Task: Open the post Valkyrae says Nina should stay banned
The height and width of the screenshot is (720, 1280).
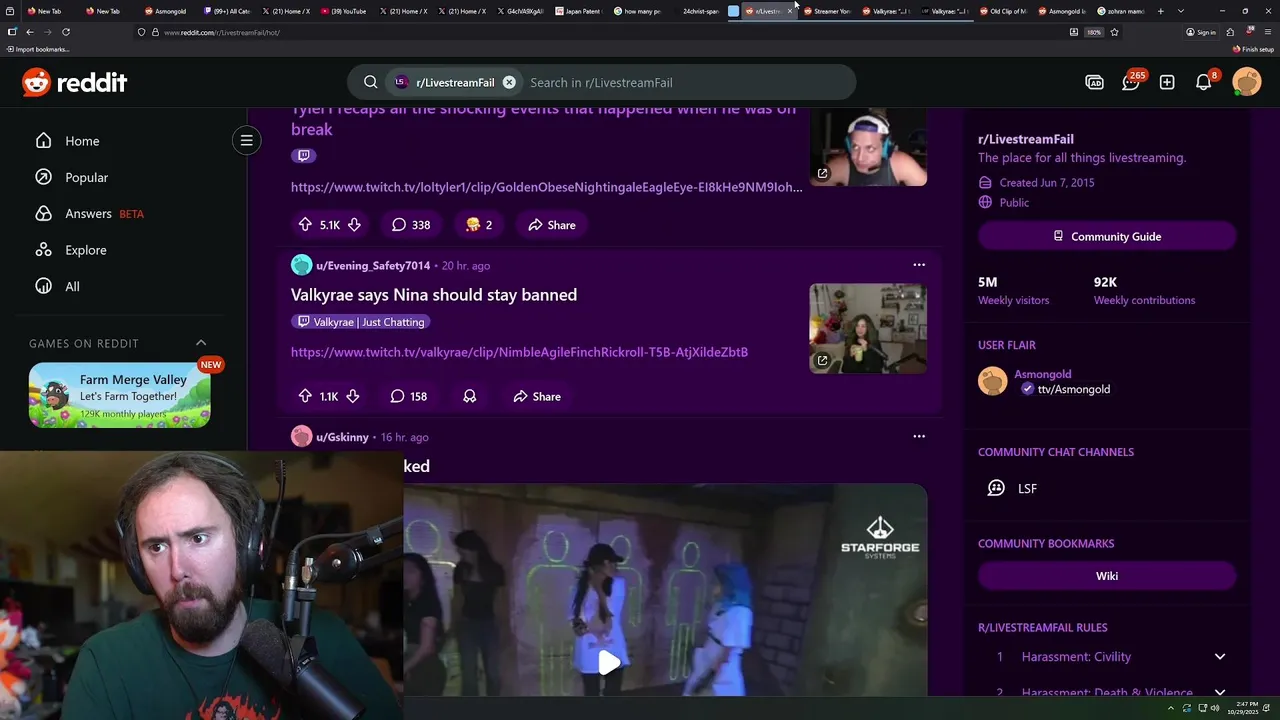Action: (434, 295)
